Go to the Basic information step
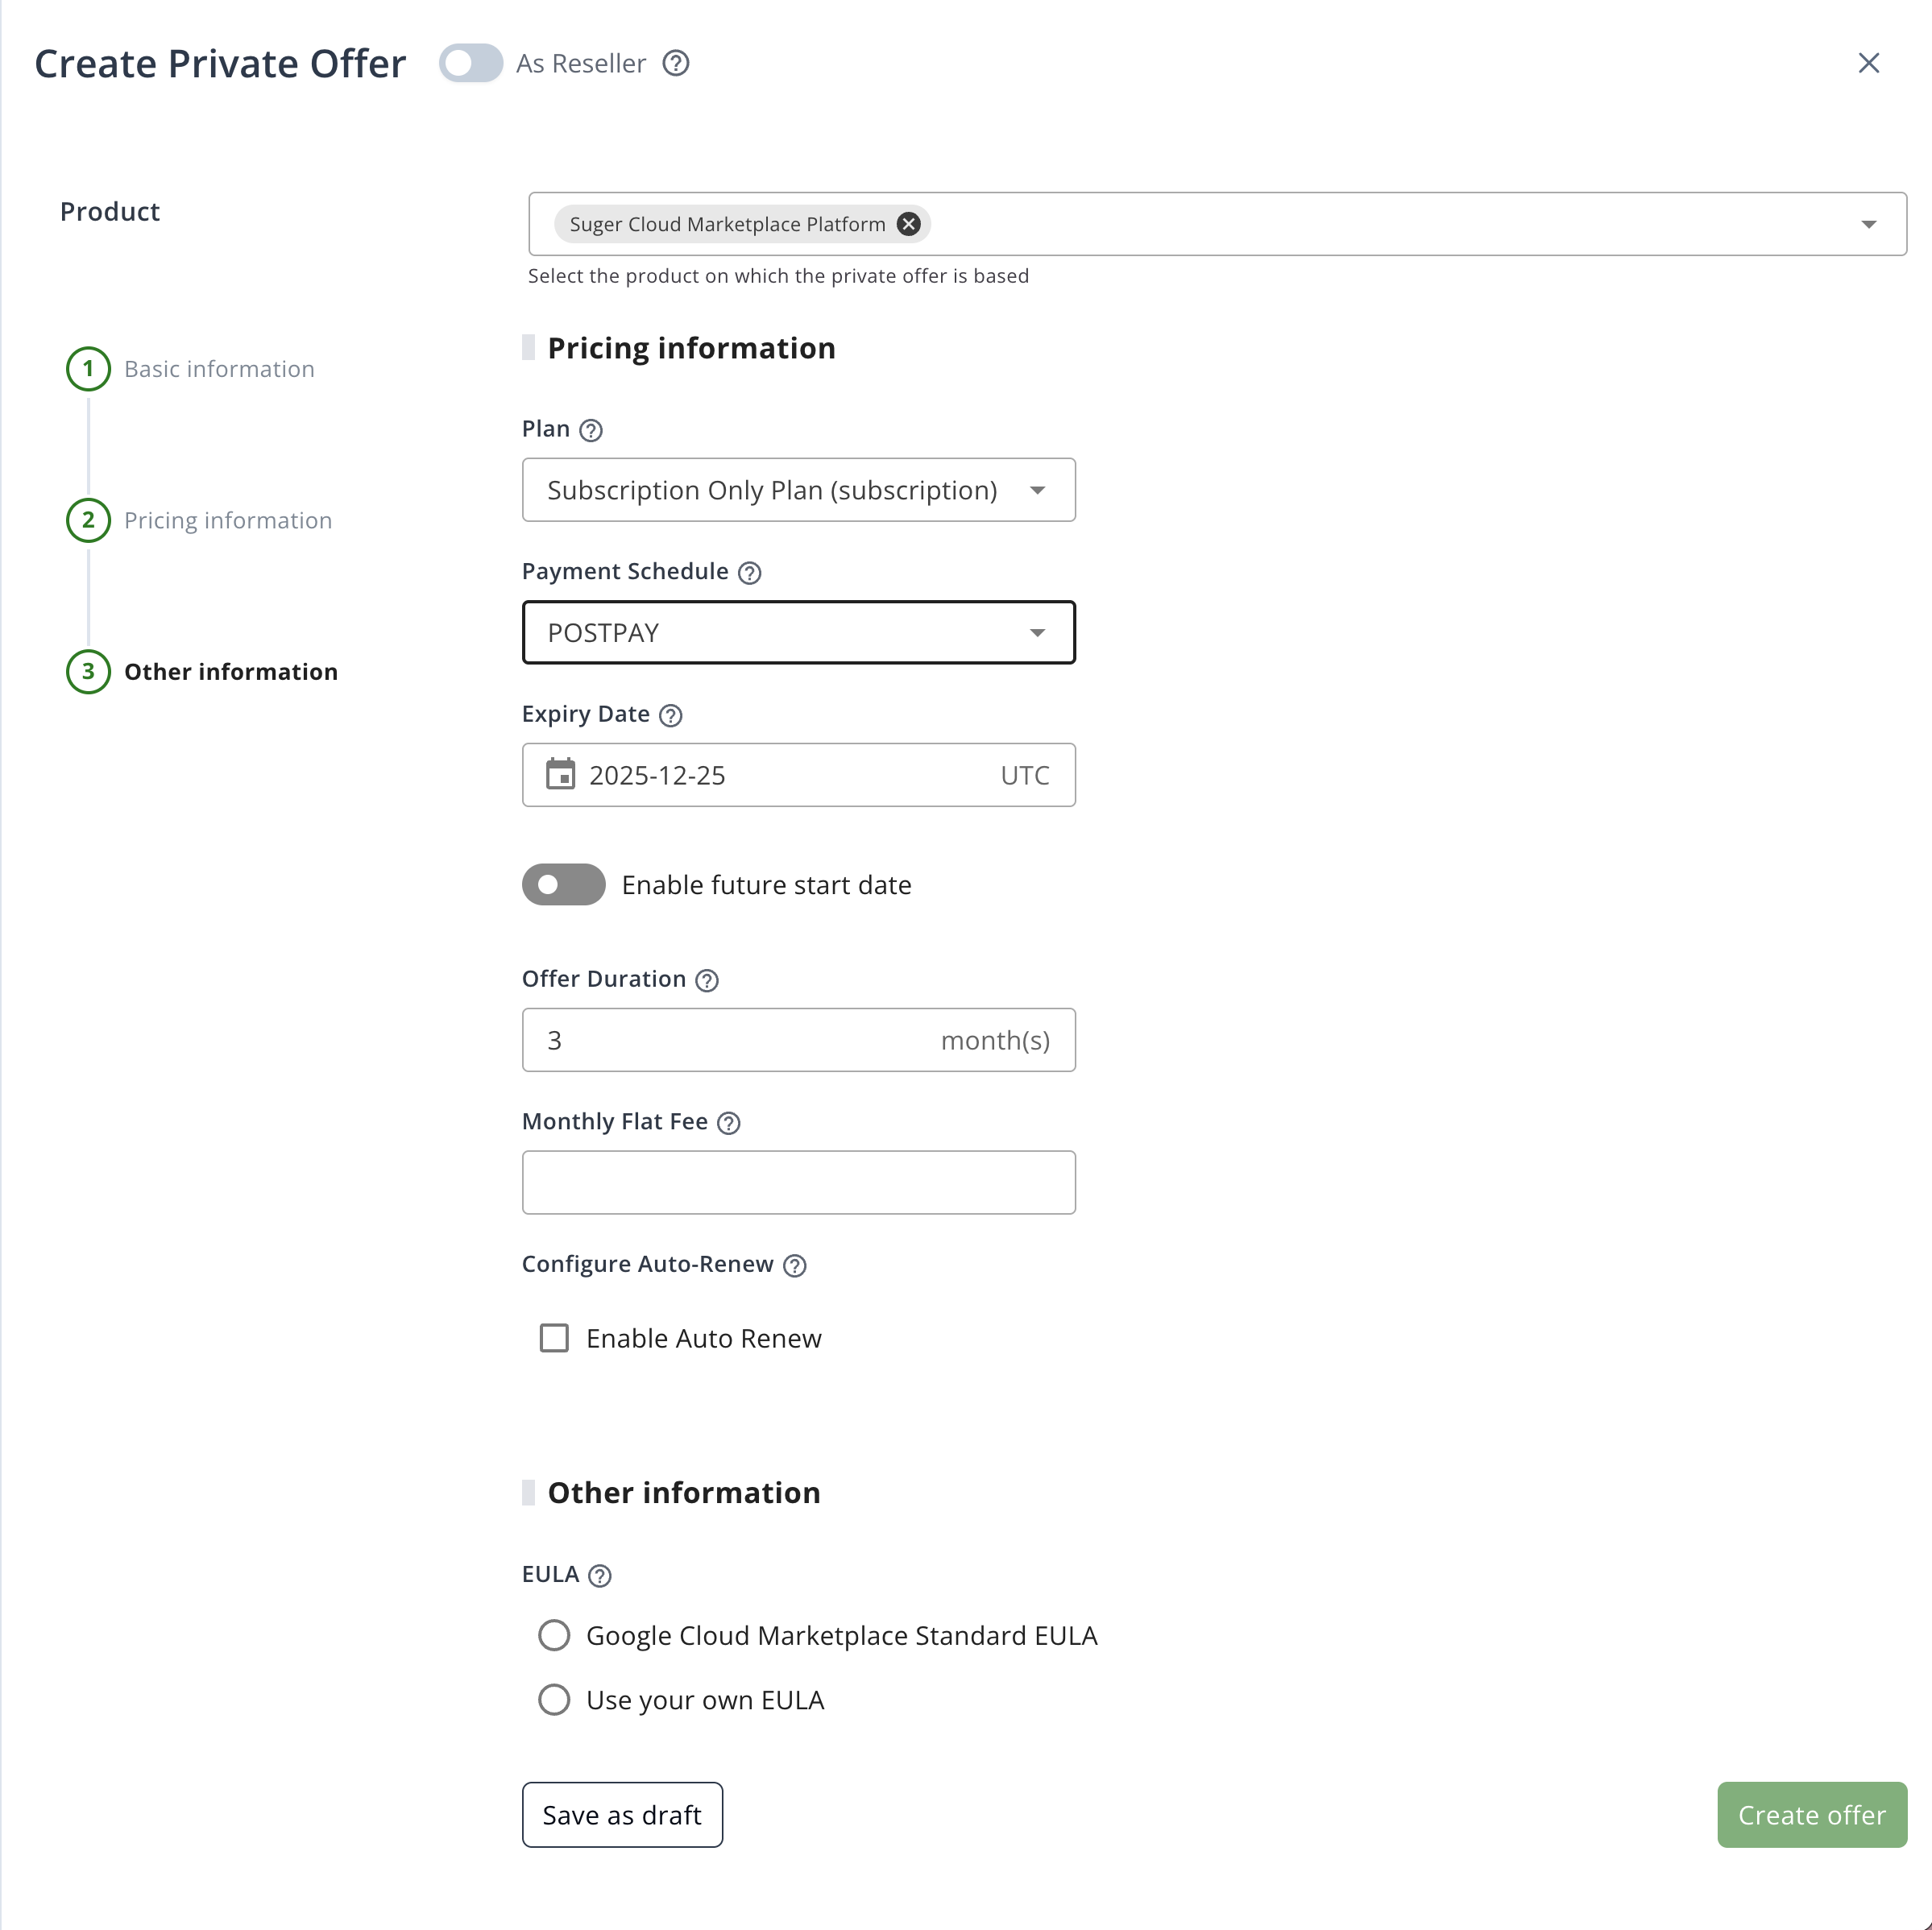The width and height of the screenshot is (1932, 1930). coord(218,369)
